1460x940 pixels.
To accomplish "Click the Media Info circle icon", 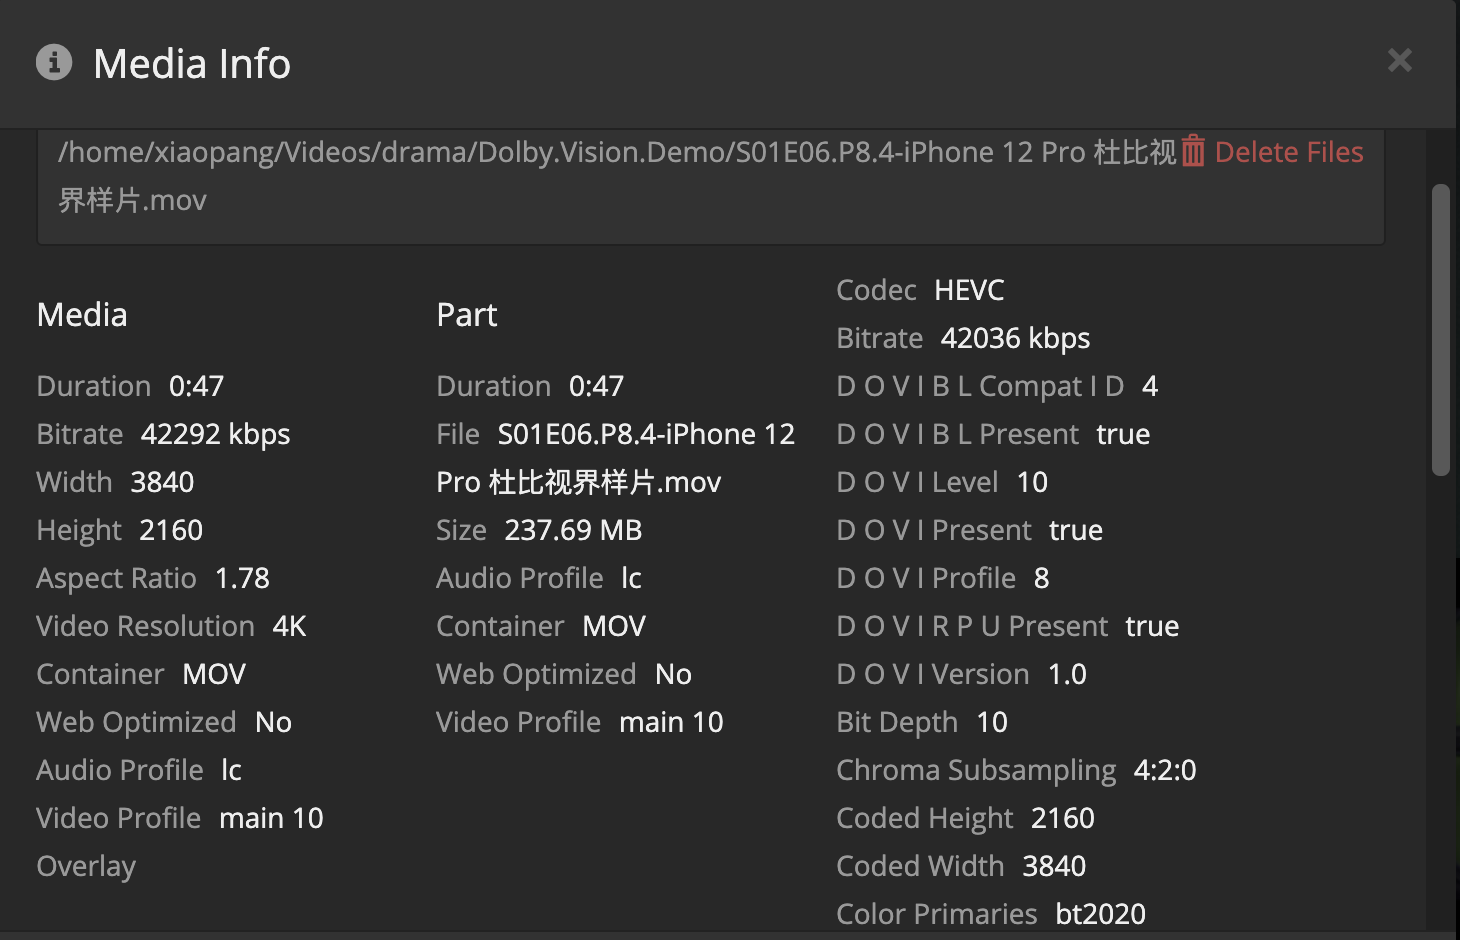I will coord(54,62).
